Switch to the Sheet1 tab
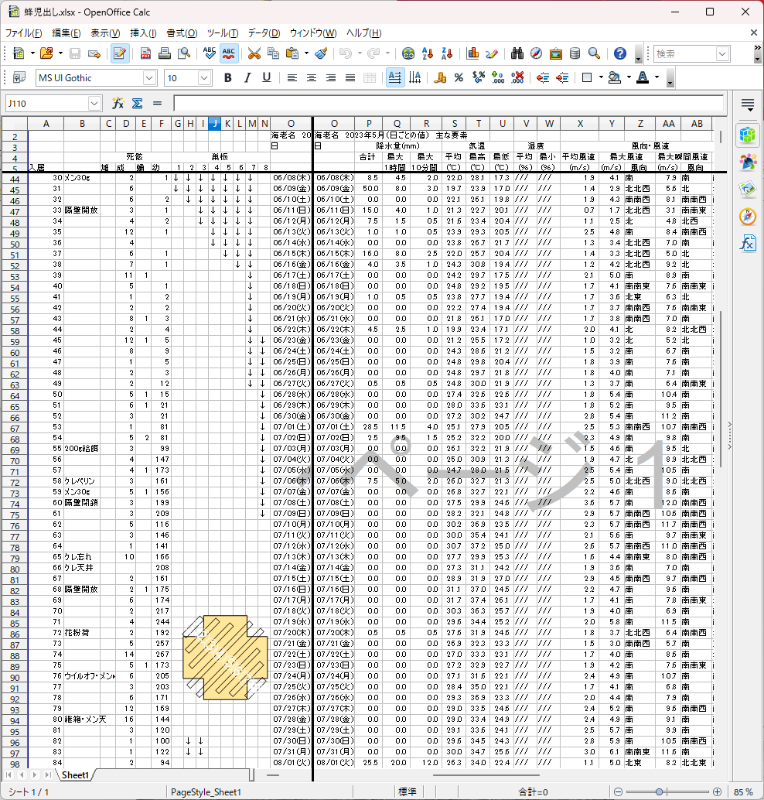The image size is (764, 800). click(x=77, y=775)
